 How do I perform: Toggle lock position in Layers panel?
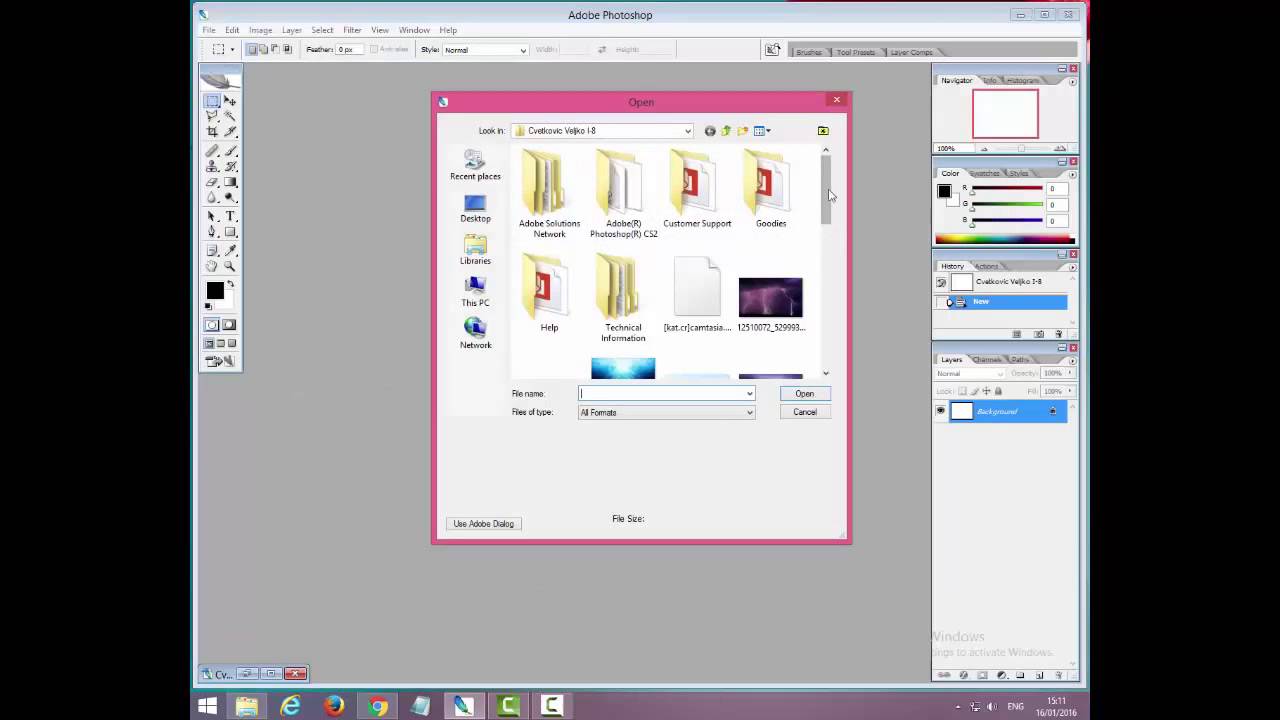tap(986, 391)
